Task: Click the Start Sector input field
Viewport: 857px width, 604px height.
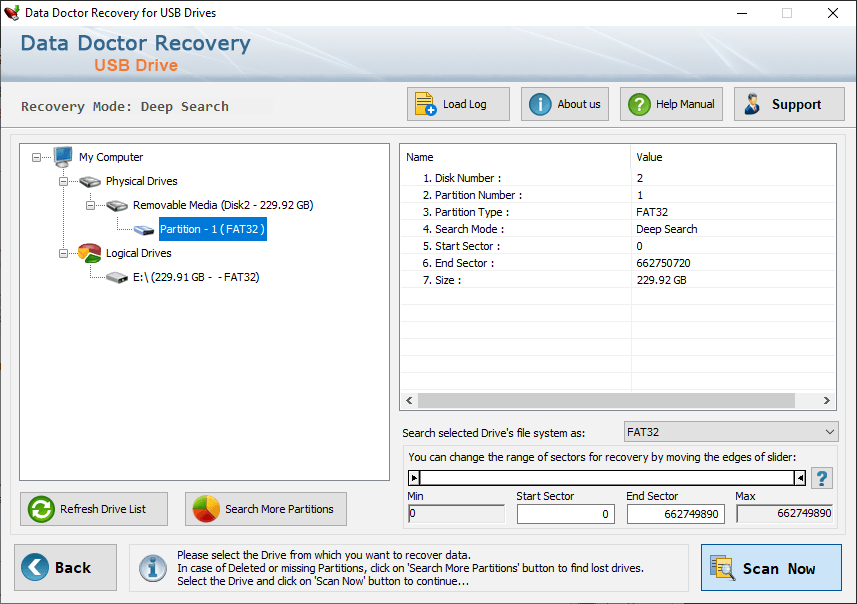Action: click(566, 514)
